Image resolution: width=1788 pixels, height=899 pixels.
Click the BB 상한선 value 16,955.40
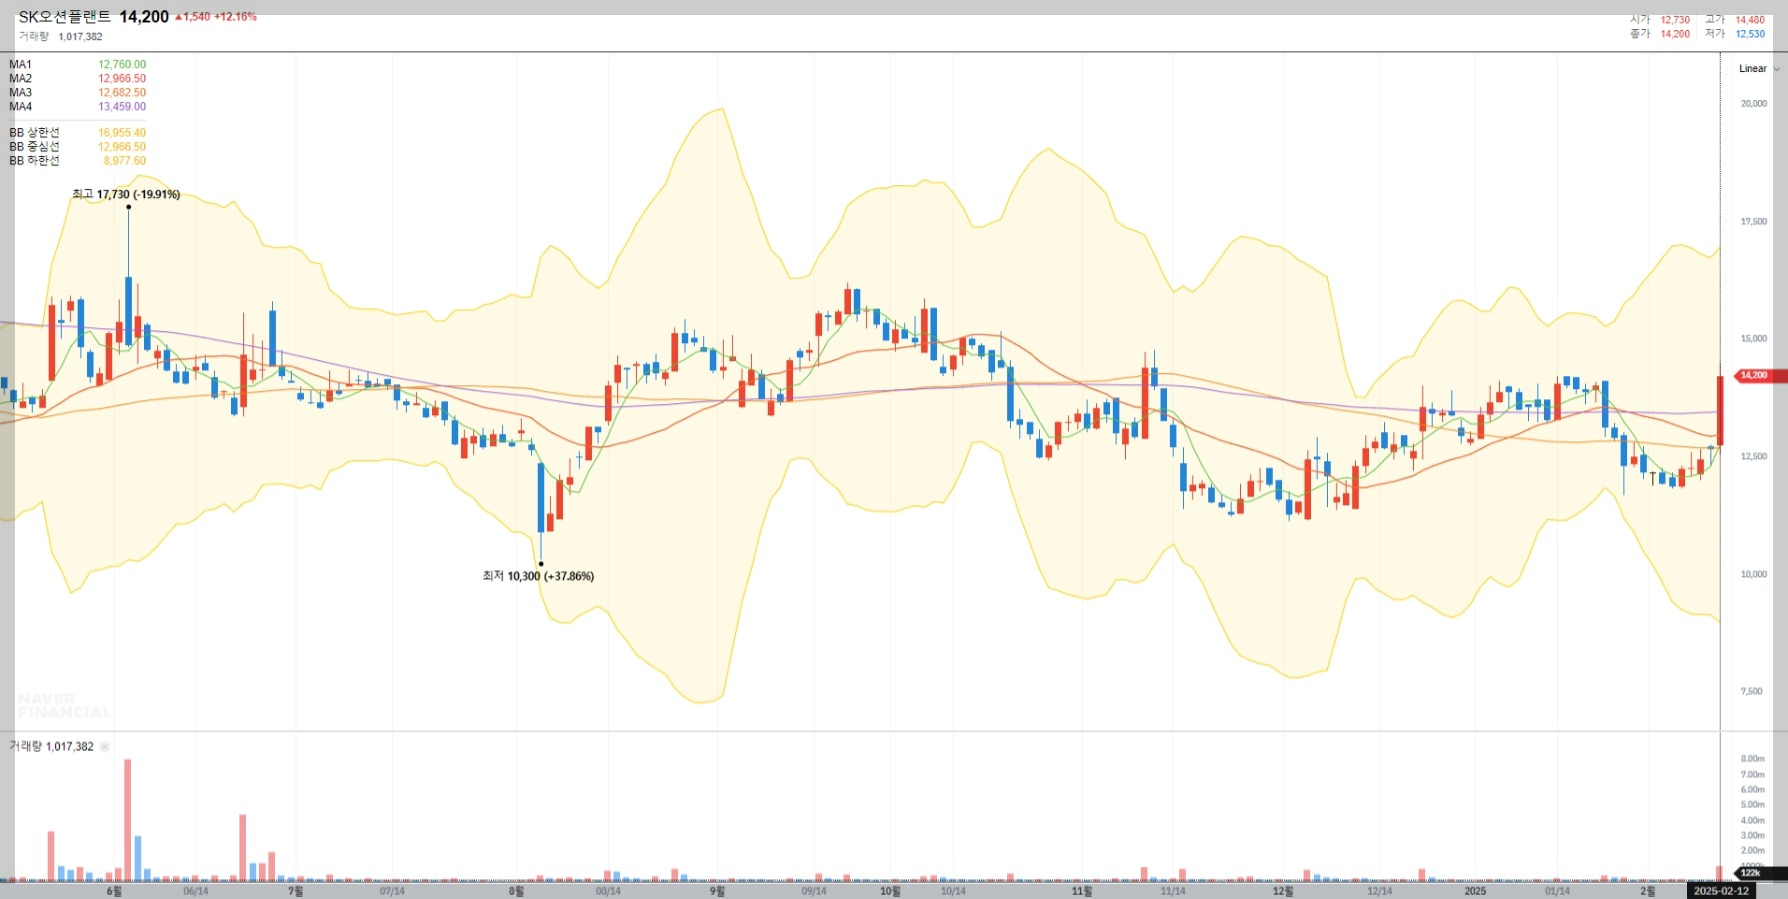tap(122, 133)
